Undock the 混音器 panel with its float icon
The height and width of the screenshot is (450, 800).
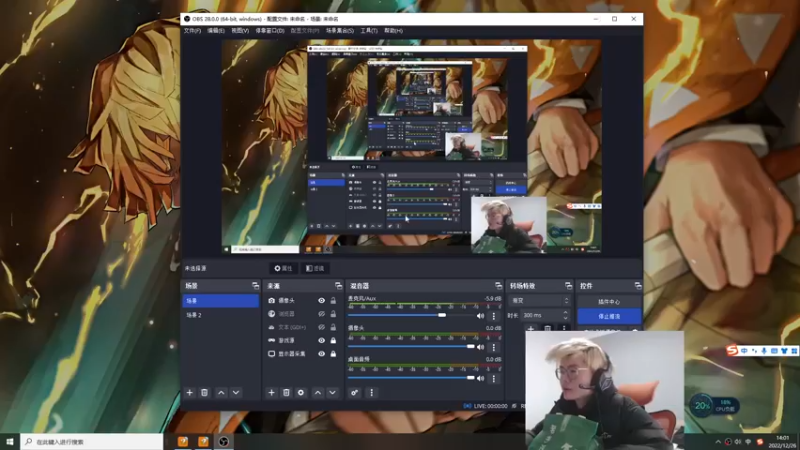(498, 286)
